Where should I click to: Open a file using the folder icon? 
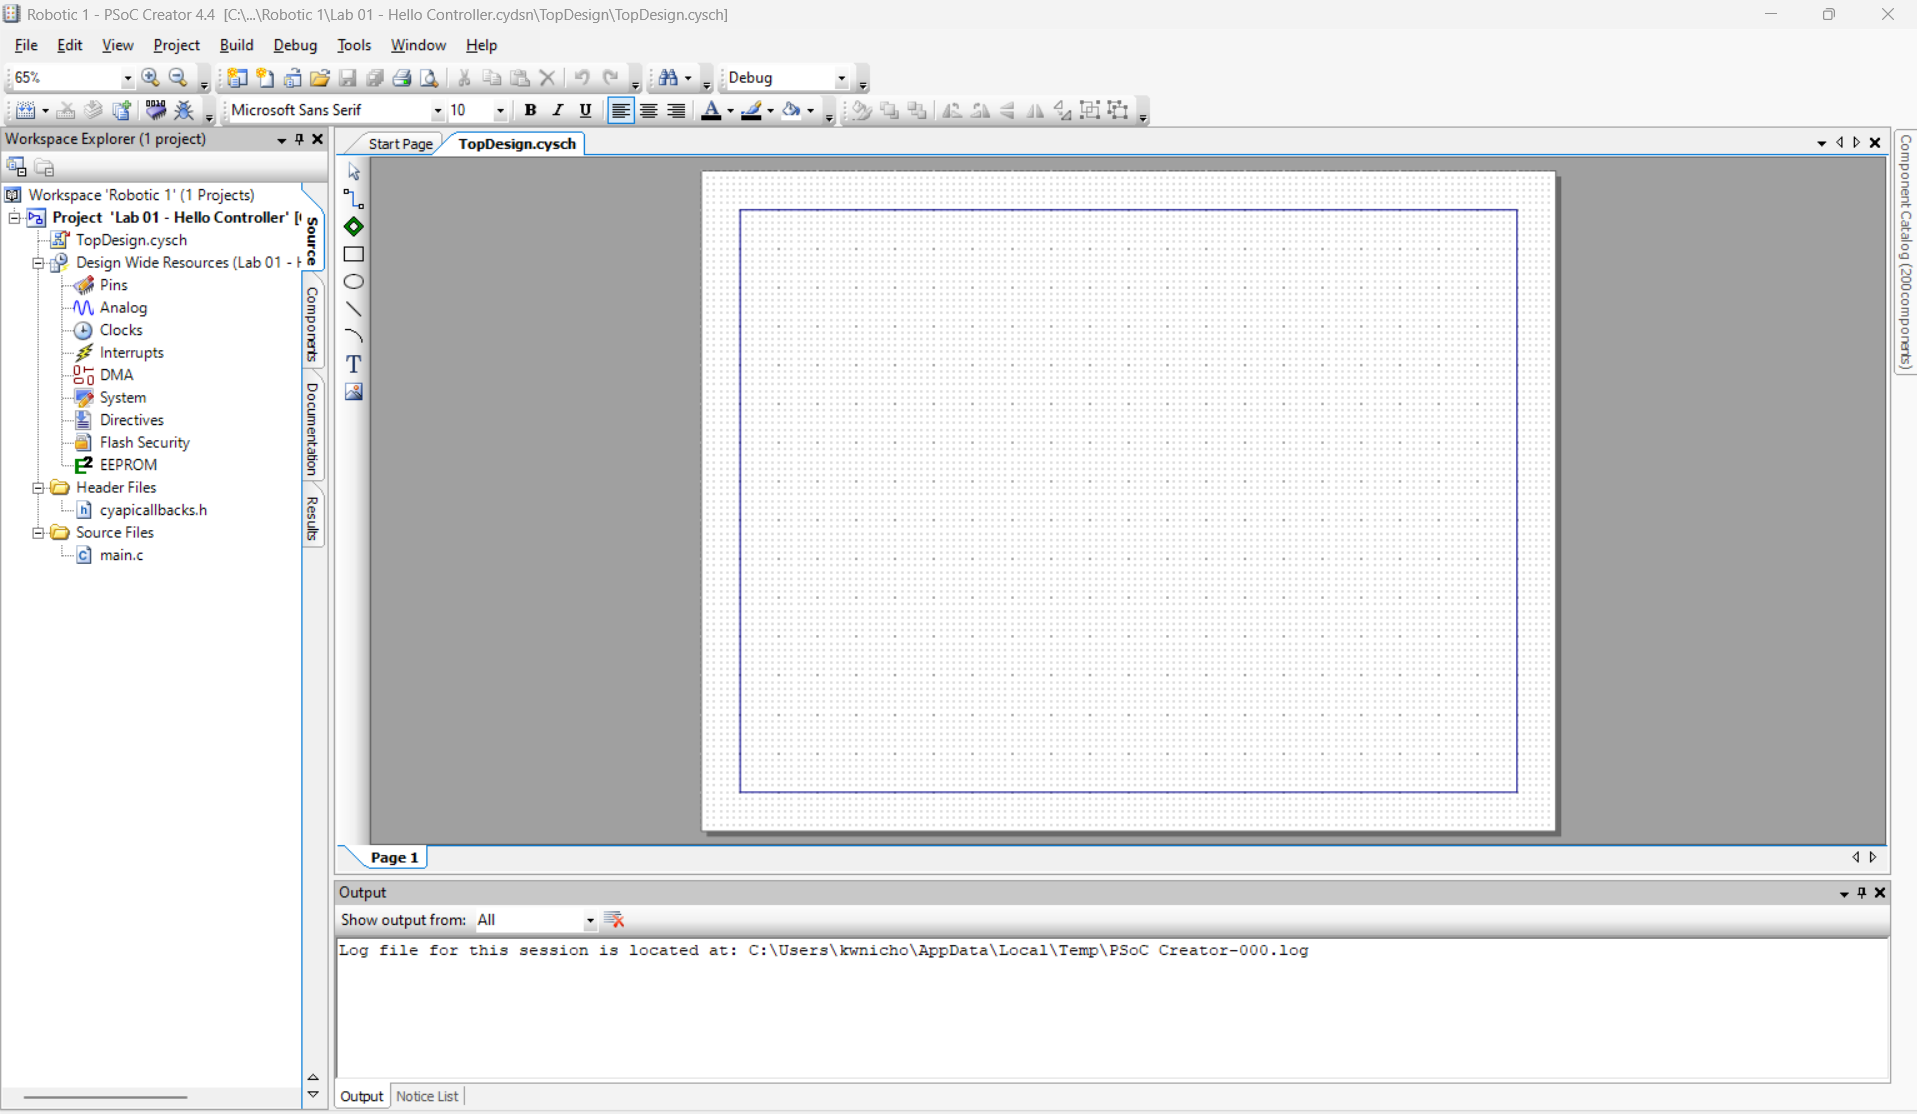[x=320, y=78]
